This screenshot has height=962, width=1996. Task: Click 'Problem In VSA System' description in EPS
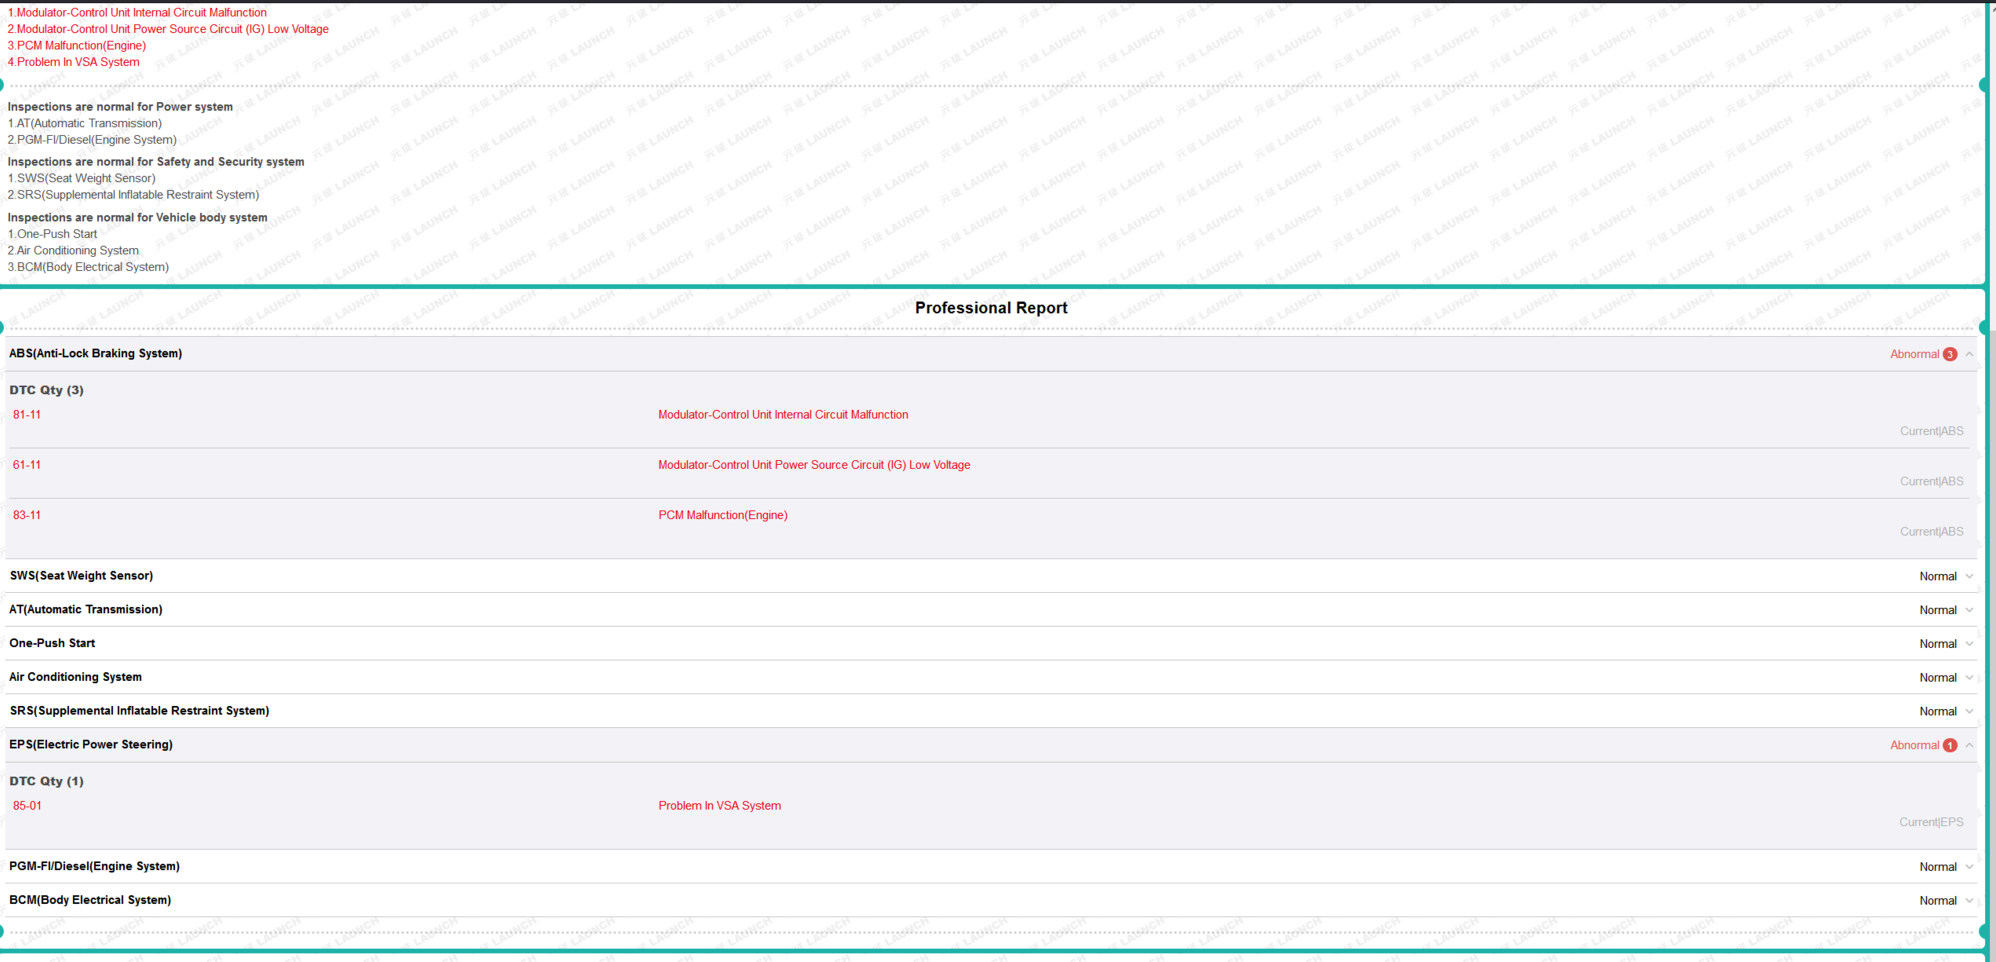[719, 806]
